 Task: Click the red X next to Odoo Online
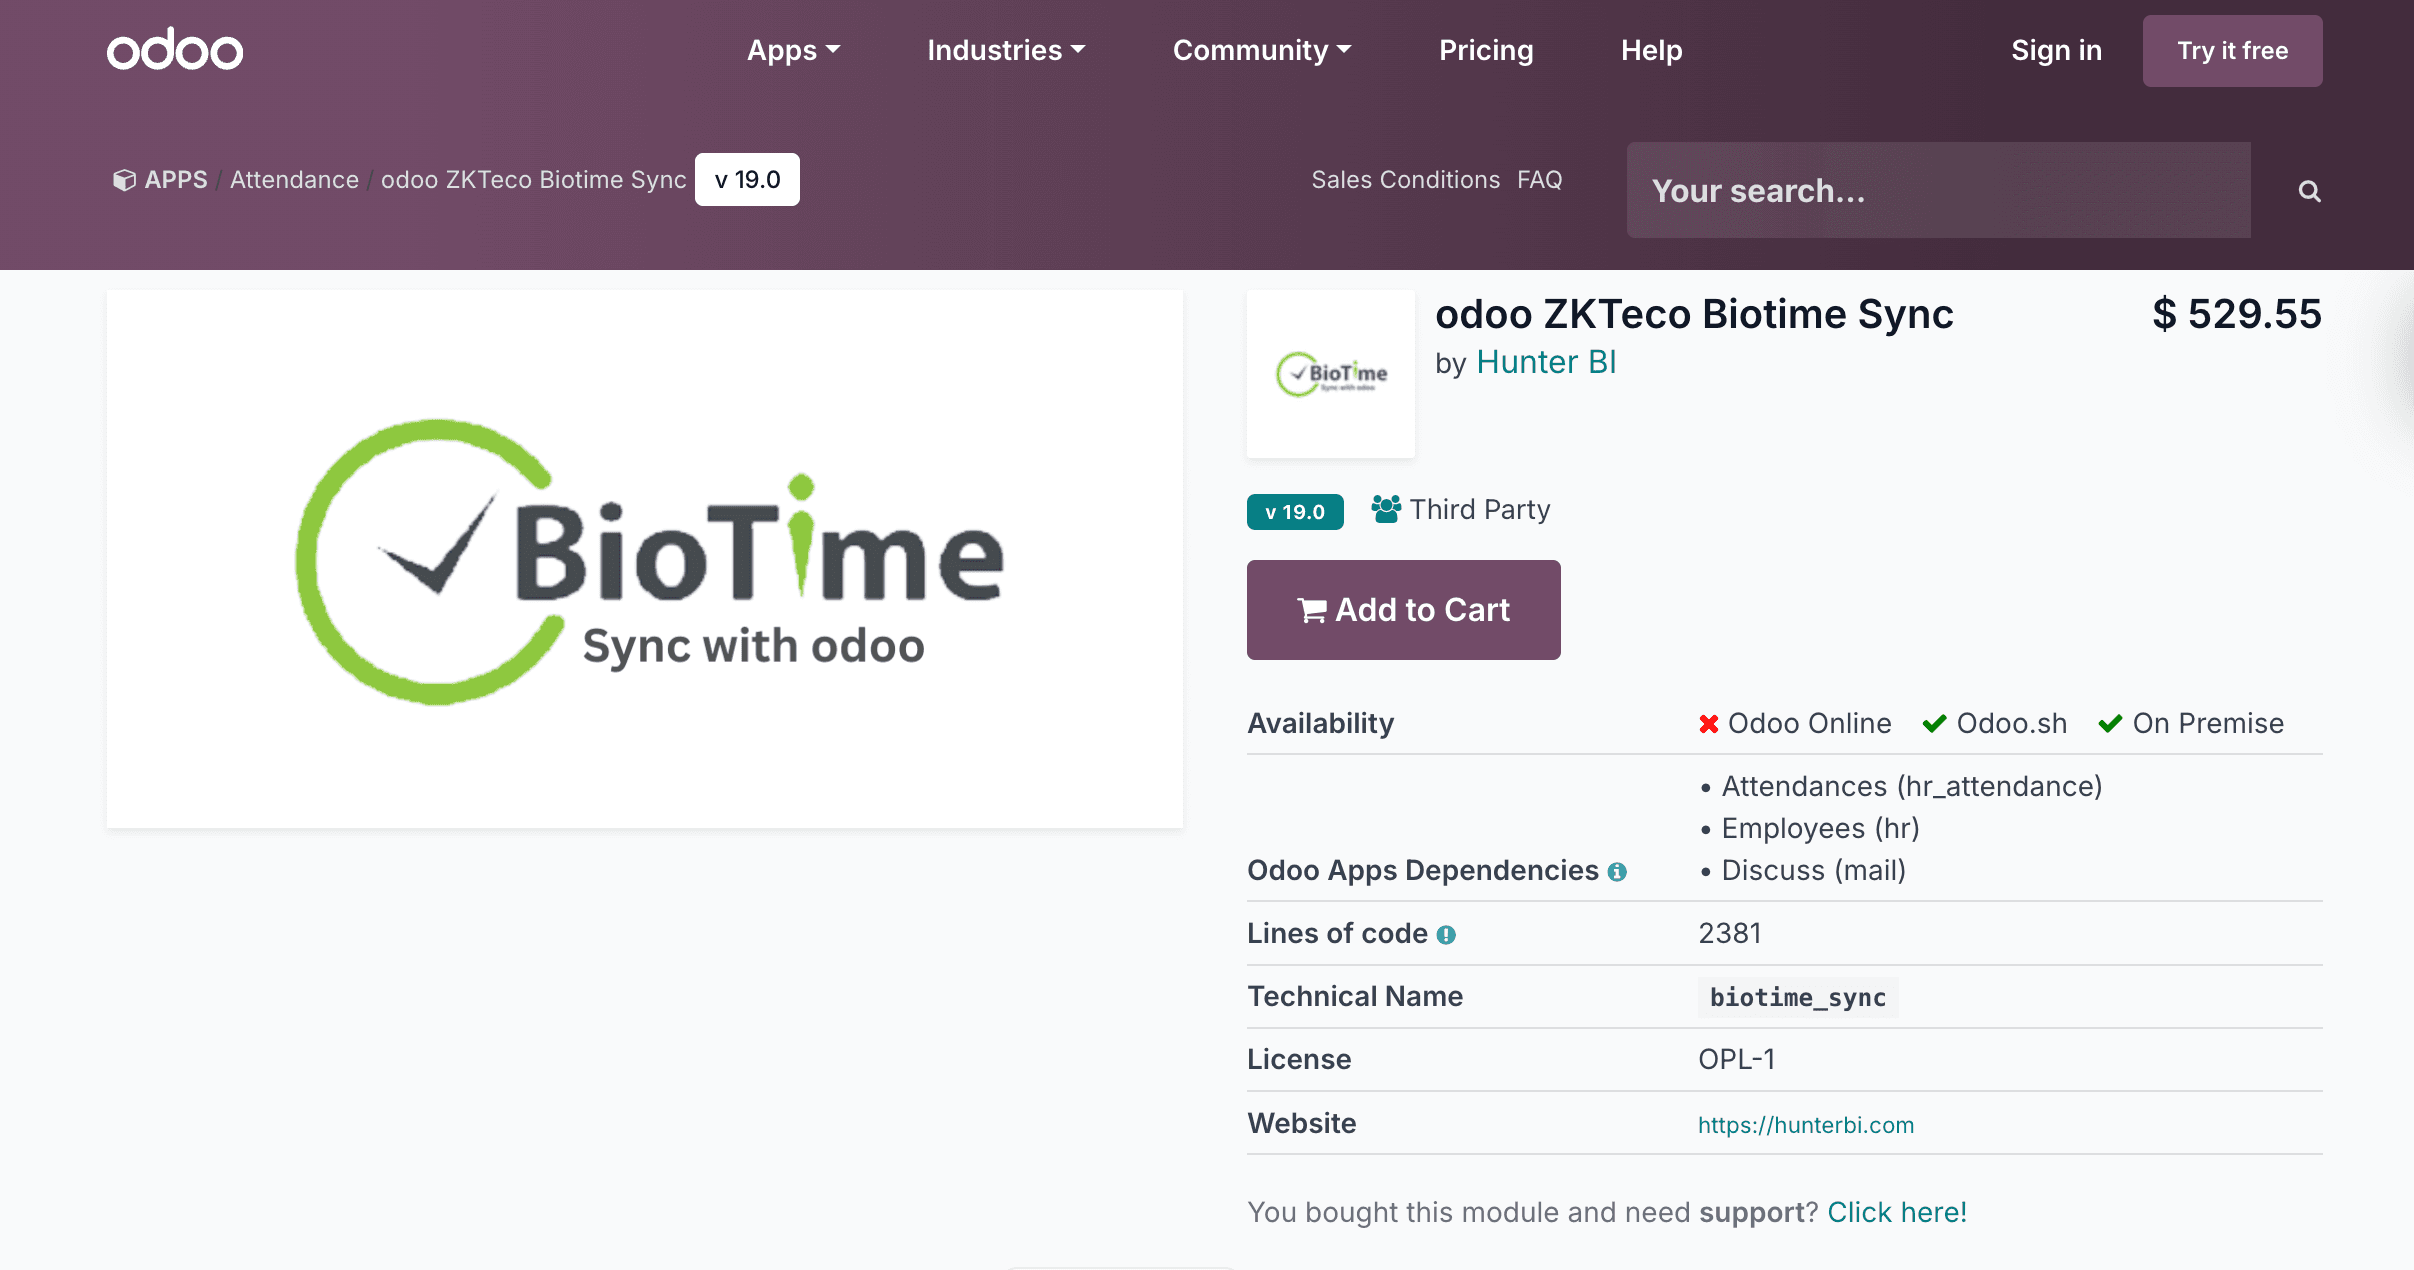click(x=1708, y=724)
